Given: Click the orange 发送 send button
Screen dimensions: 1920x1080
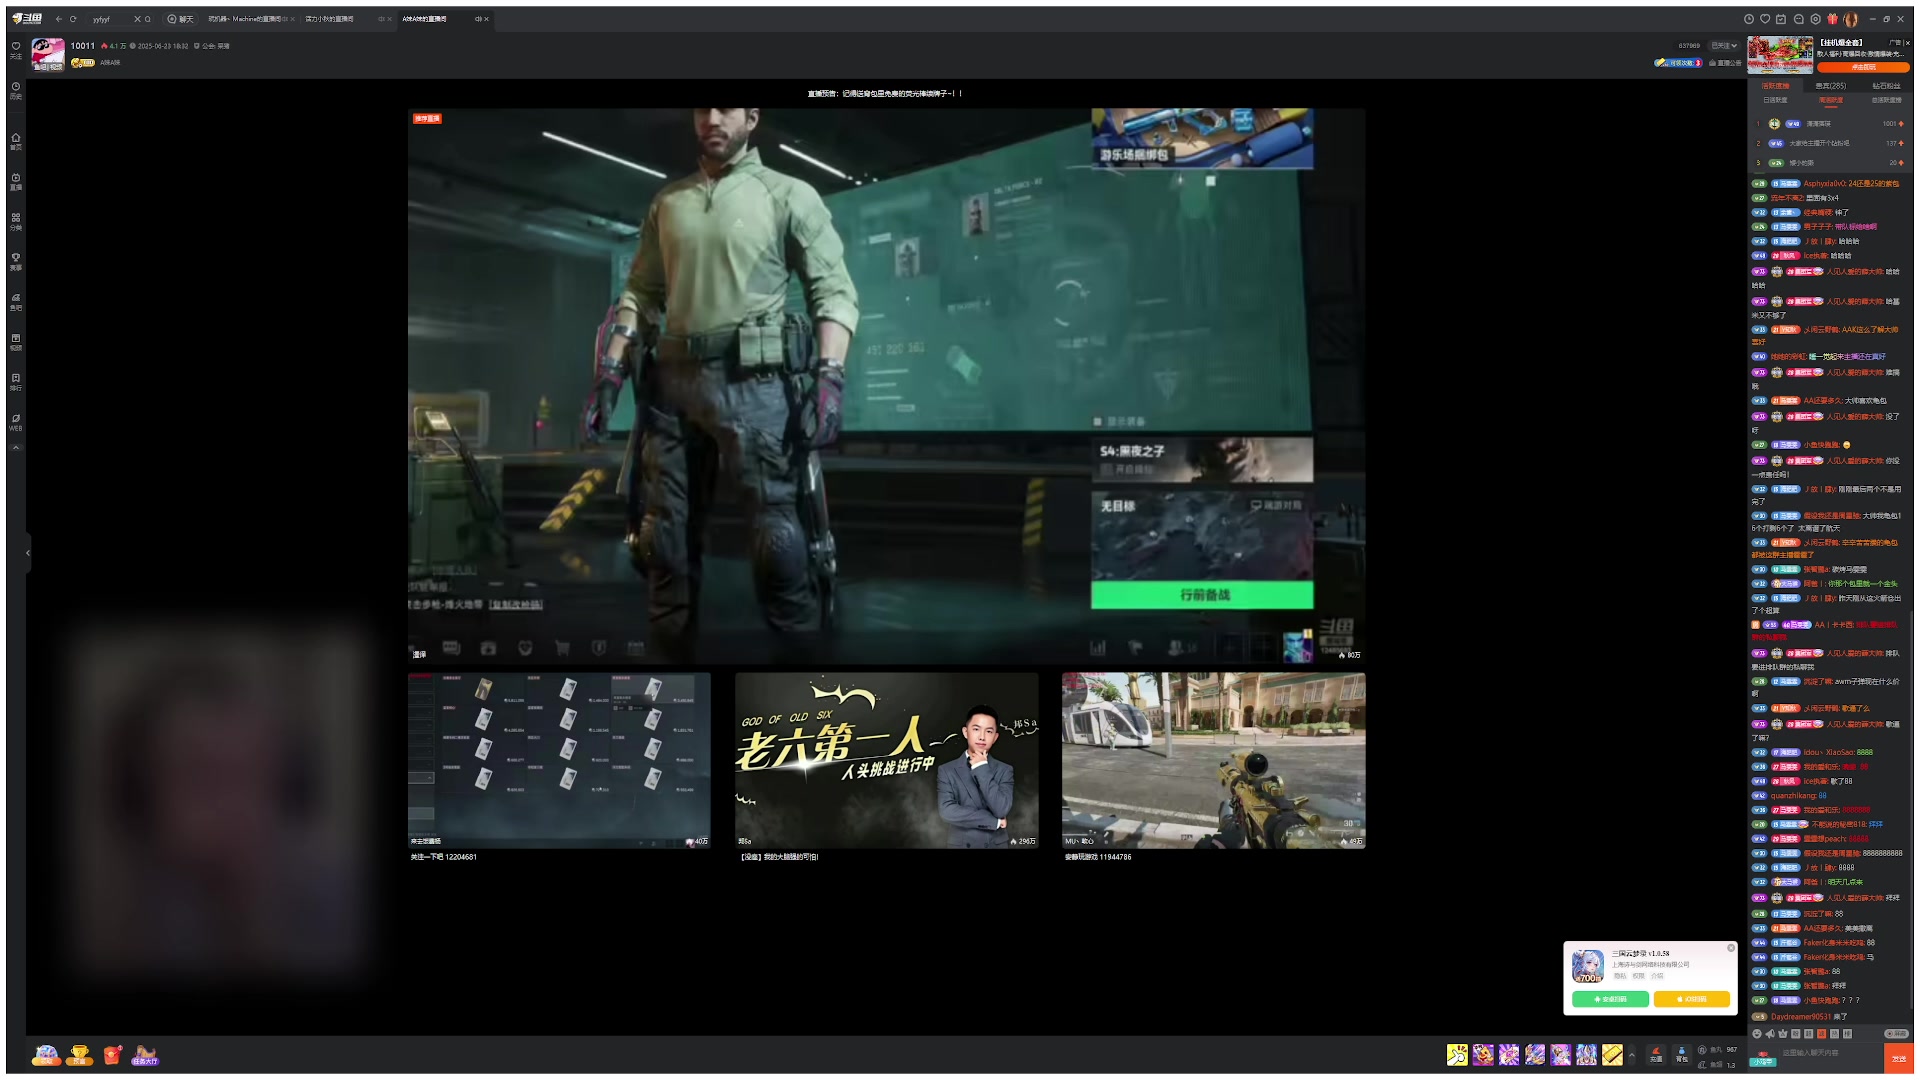Looking at the screenshot, I should [1898, 1058].
